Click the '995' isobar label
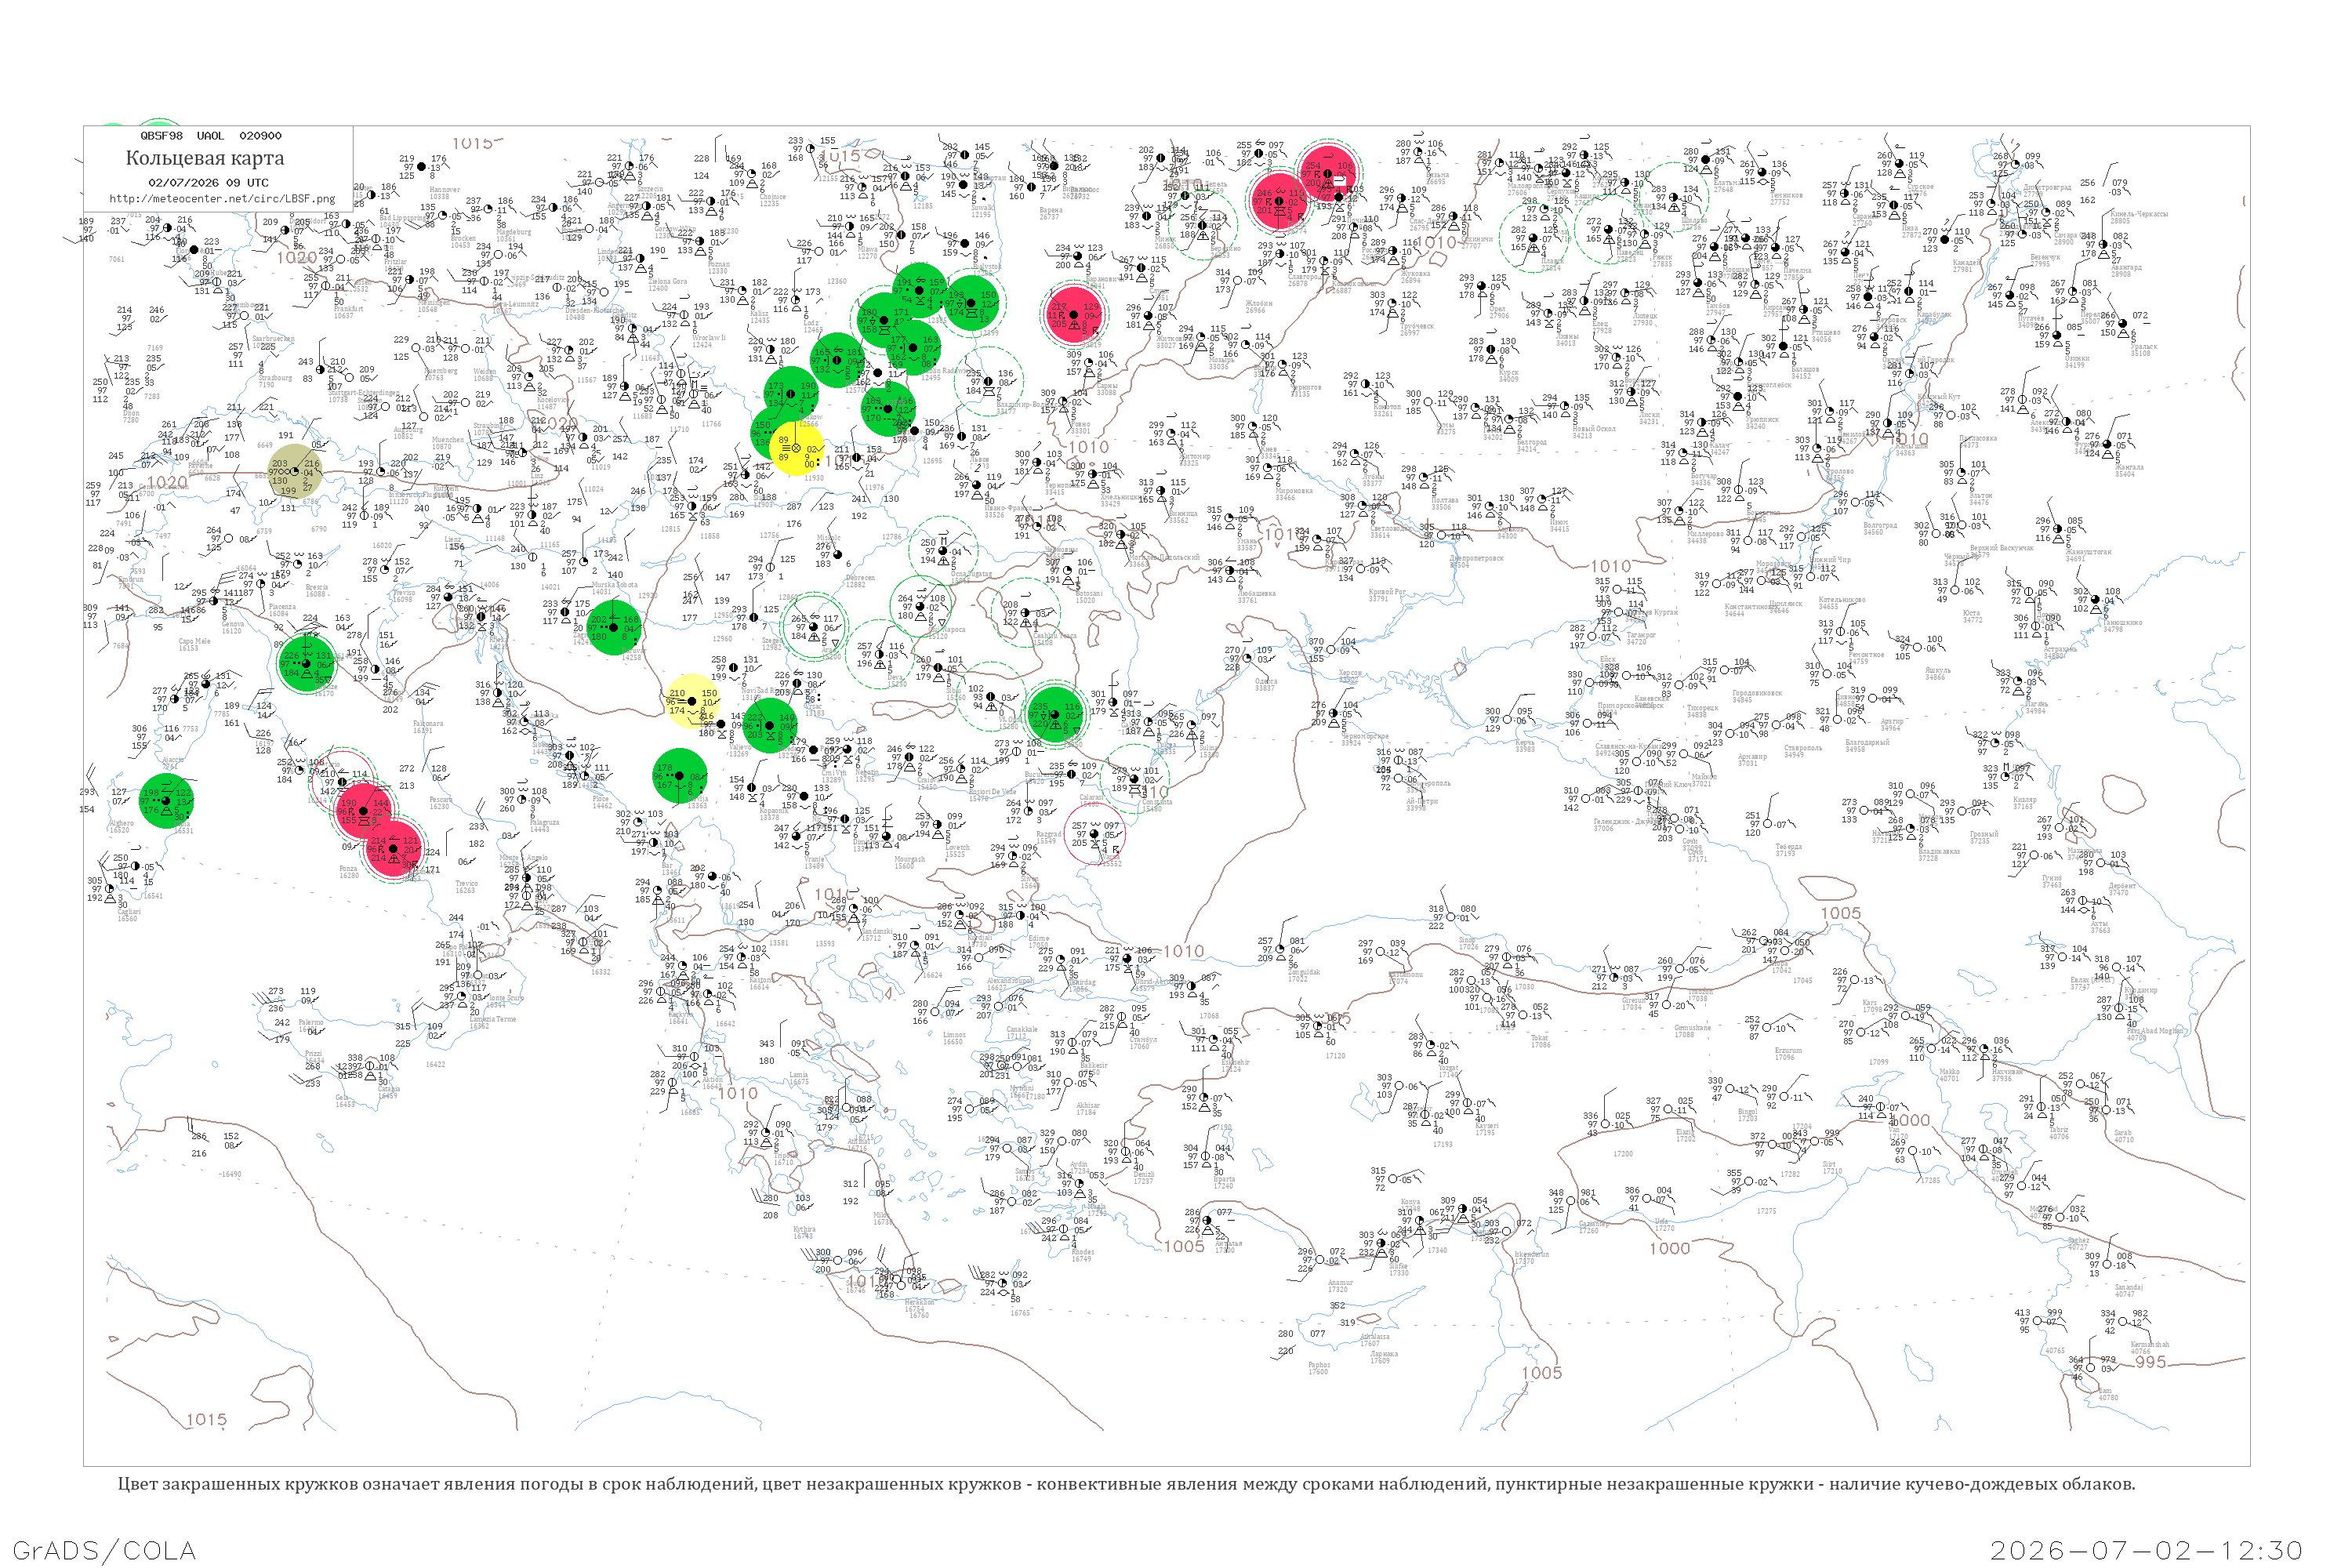The height and width of the screenshot is (1568, 2352). coord(2150,1362)
